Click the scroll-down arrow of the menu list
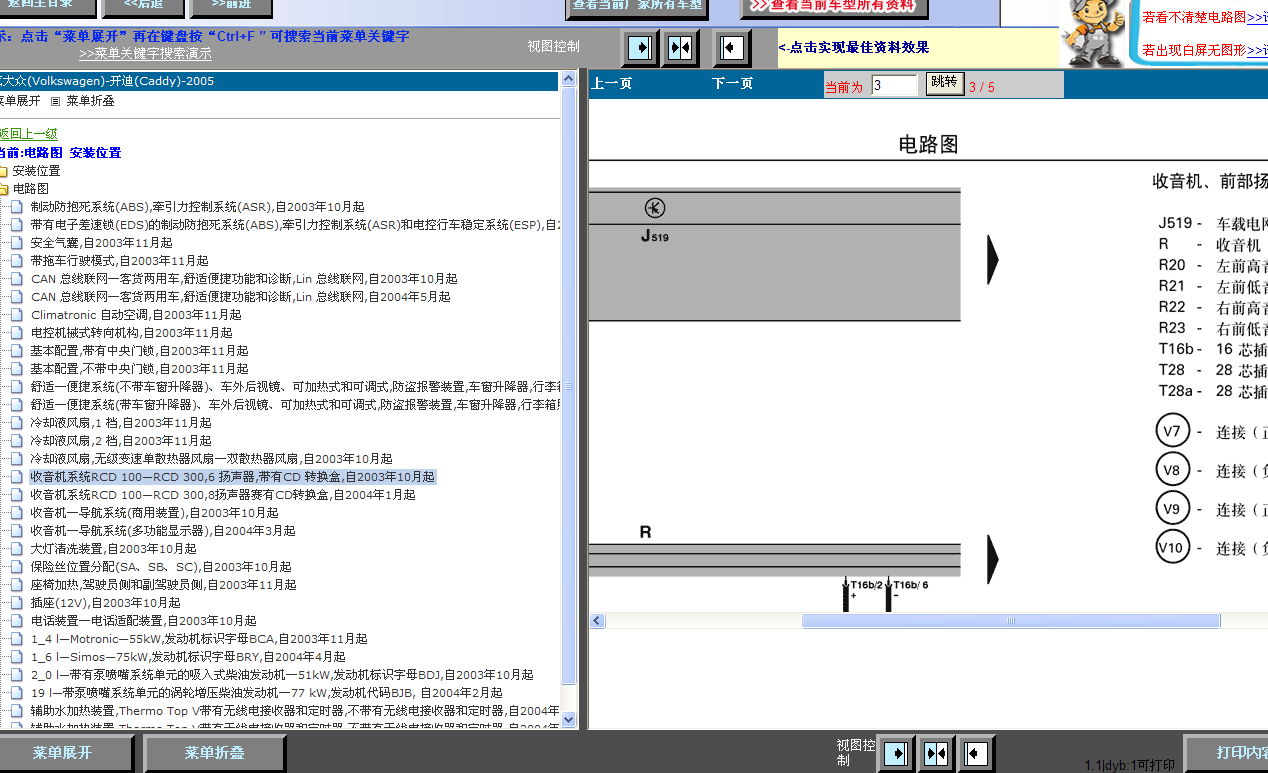1268x773 pixels. tap(569, 719)
